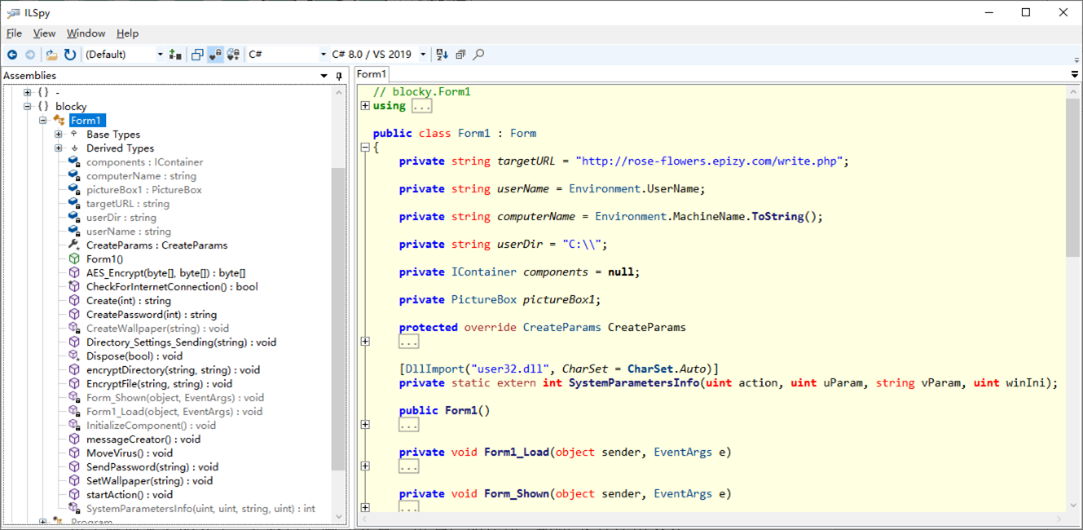Open an assembly with the folder icon
The image size is (1083, 530).
(52, 54)
